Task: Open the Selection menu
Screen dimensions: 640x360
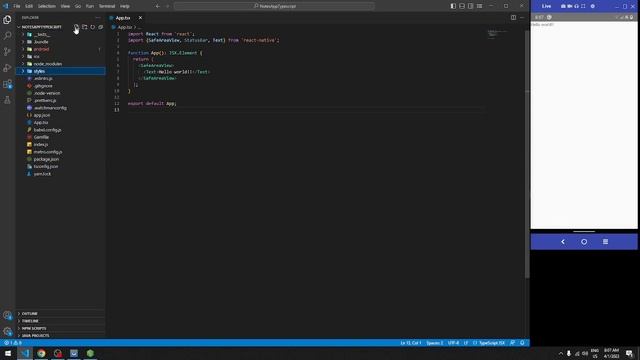Action: [47, 6]
